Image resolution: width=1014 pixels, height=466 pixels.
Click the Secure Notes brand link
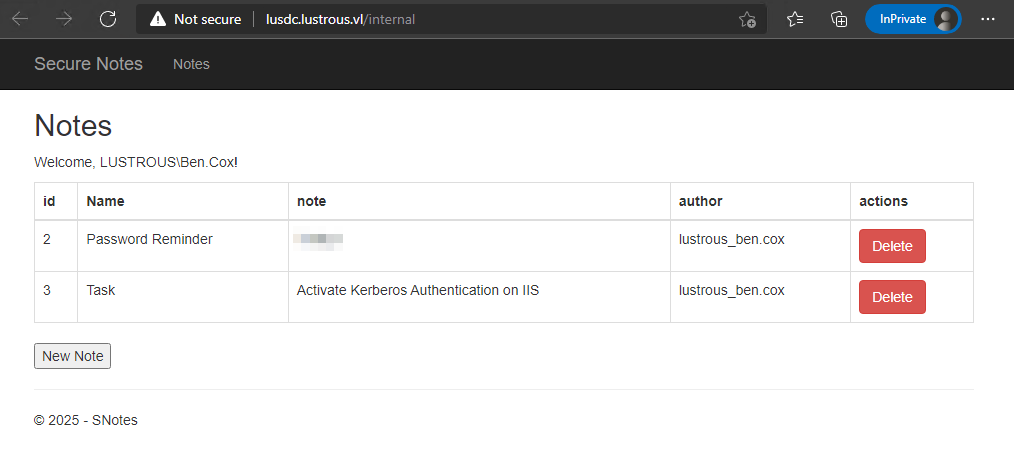[88, 64]
